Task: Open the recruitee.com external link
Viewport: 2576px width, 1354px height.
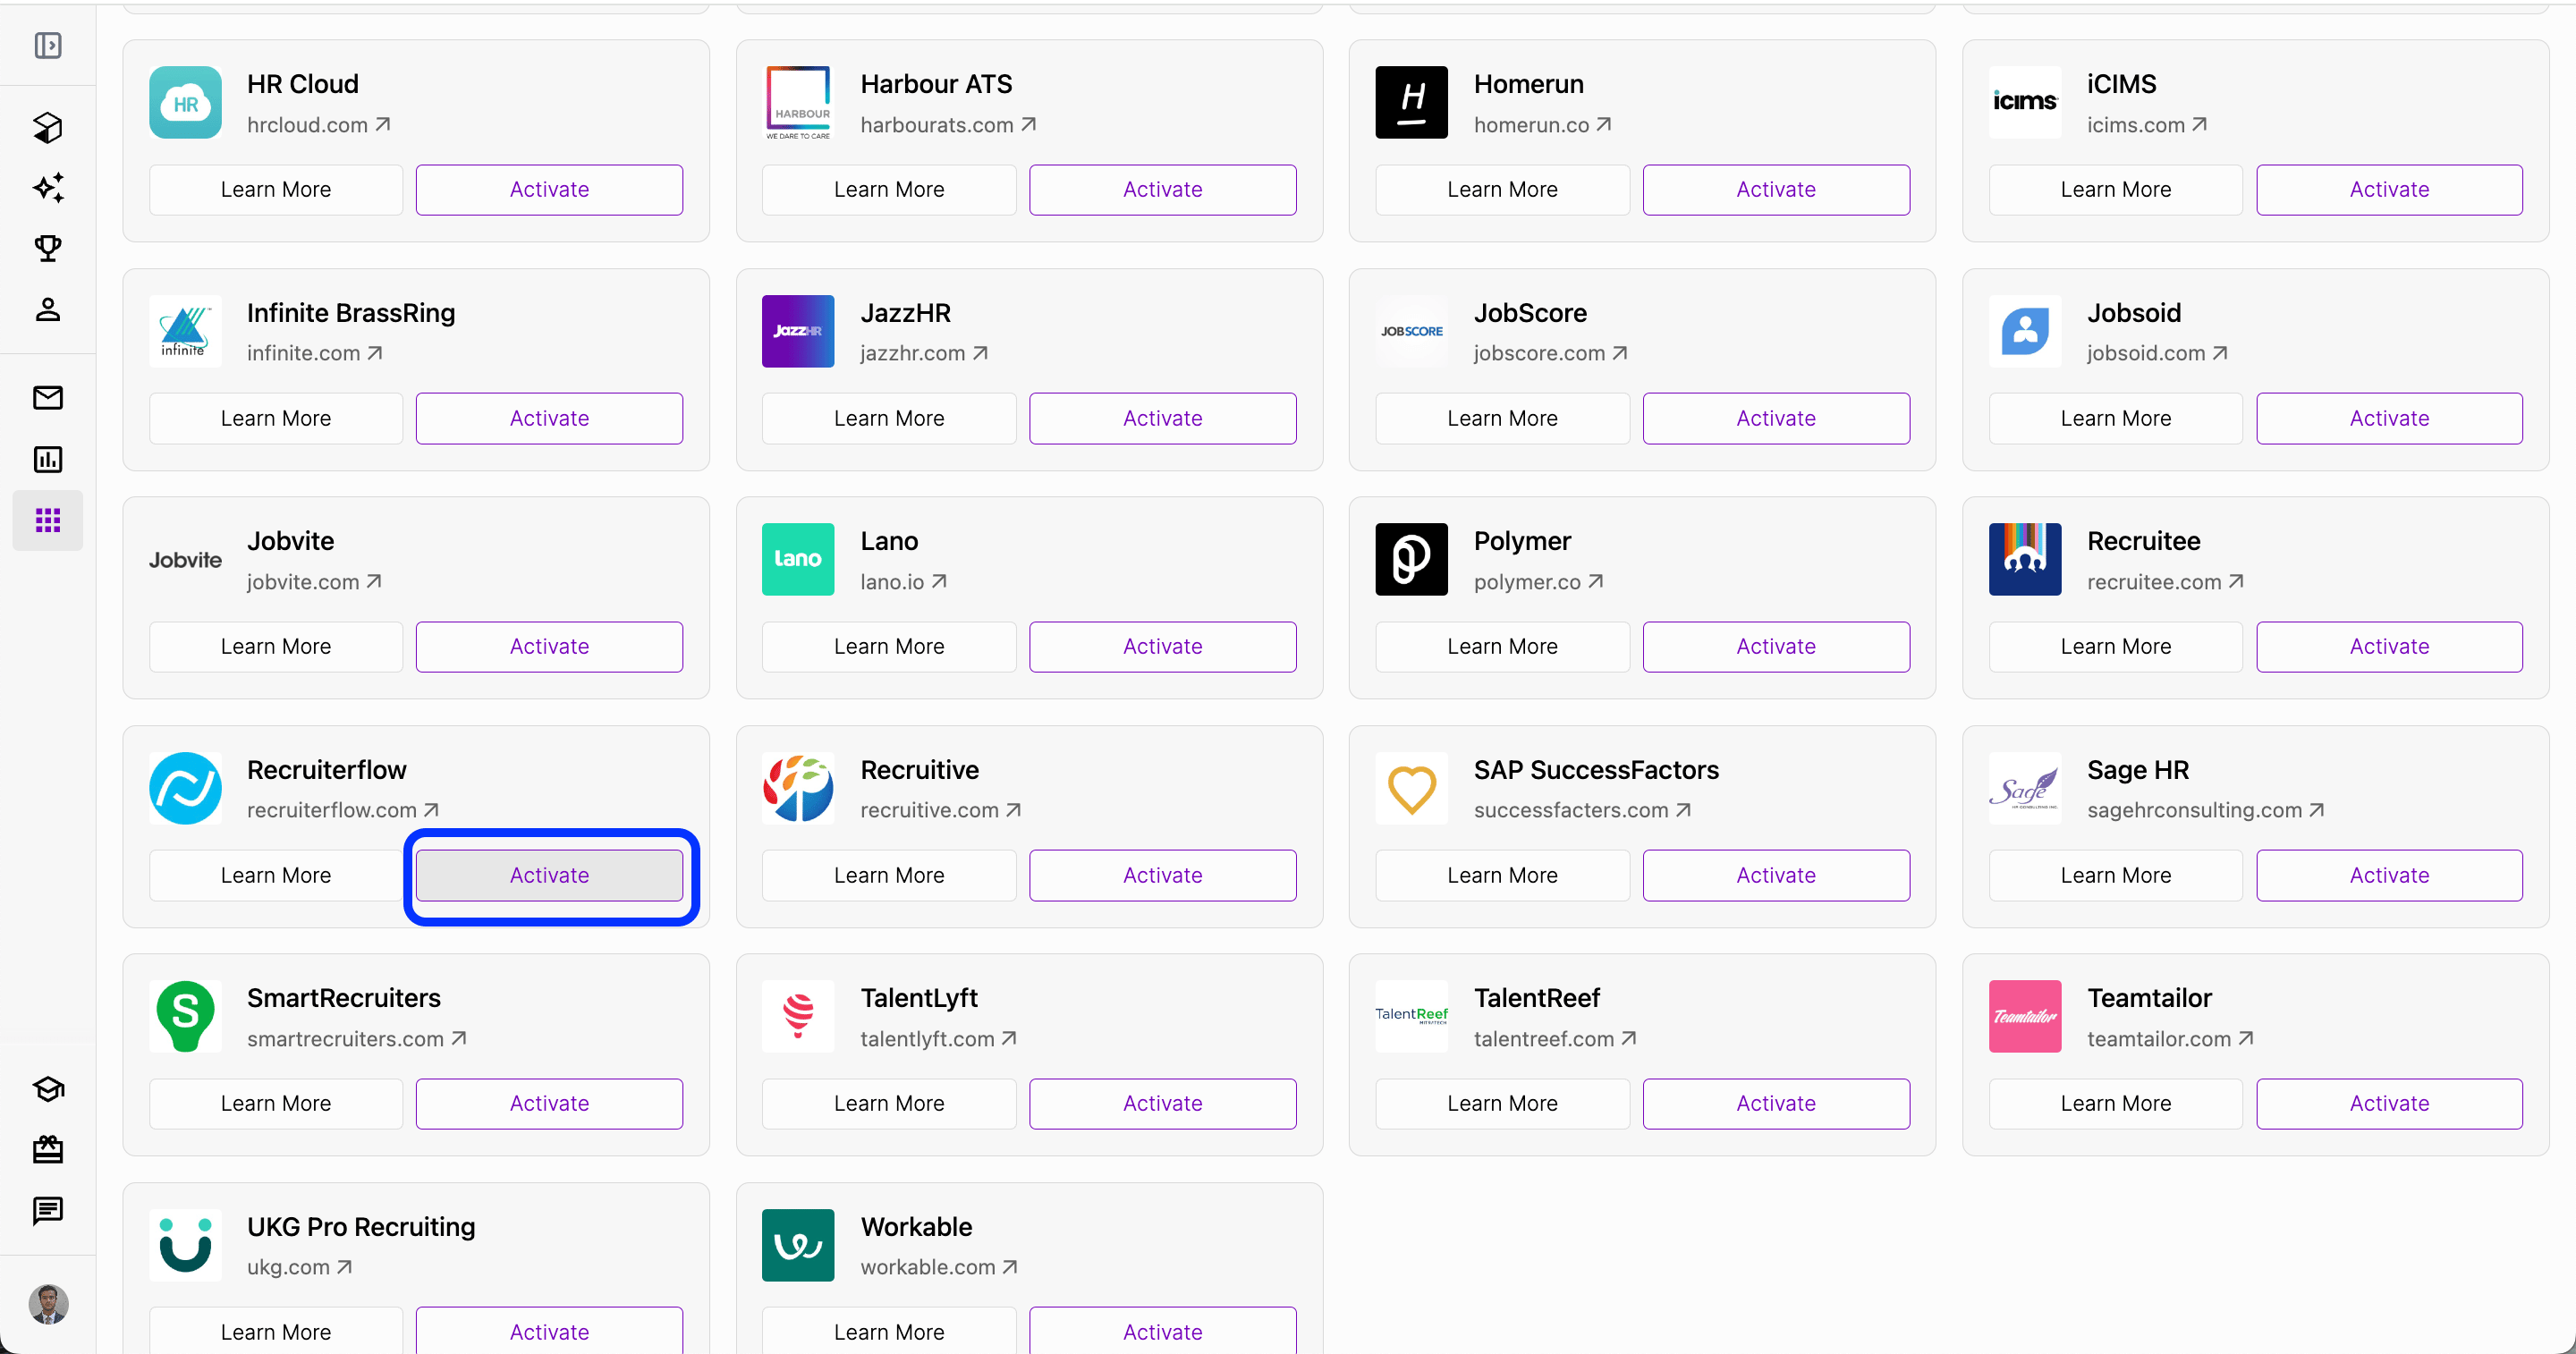Action: pos(2165,582)
